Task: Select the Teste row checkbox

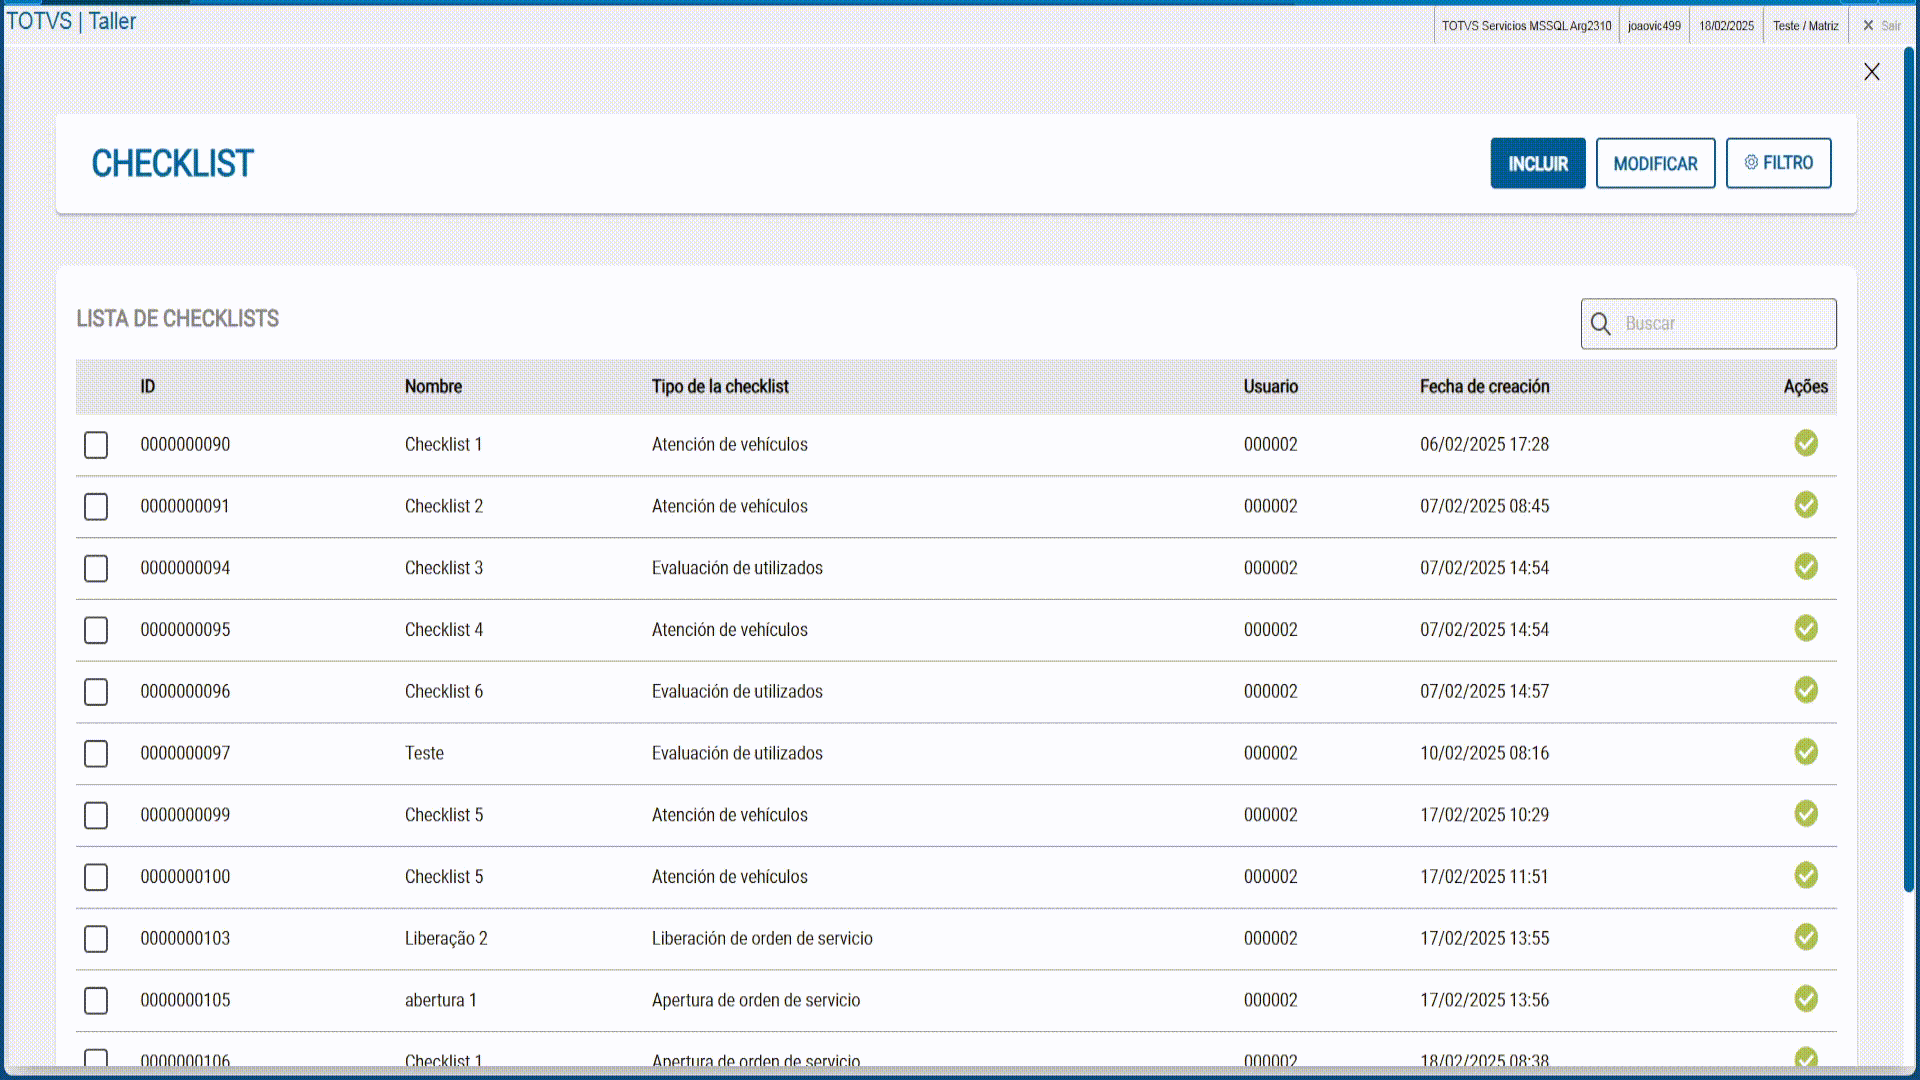Action: 96,754
